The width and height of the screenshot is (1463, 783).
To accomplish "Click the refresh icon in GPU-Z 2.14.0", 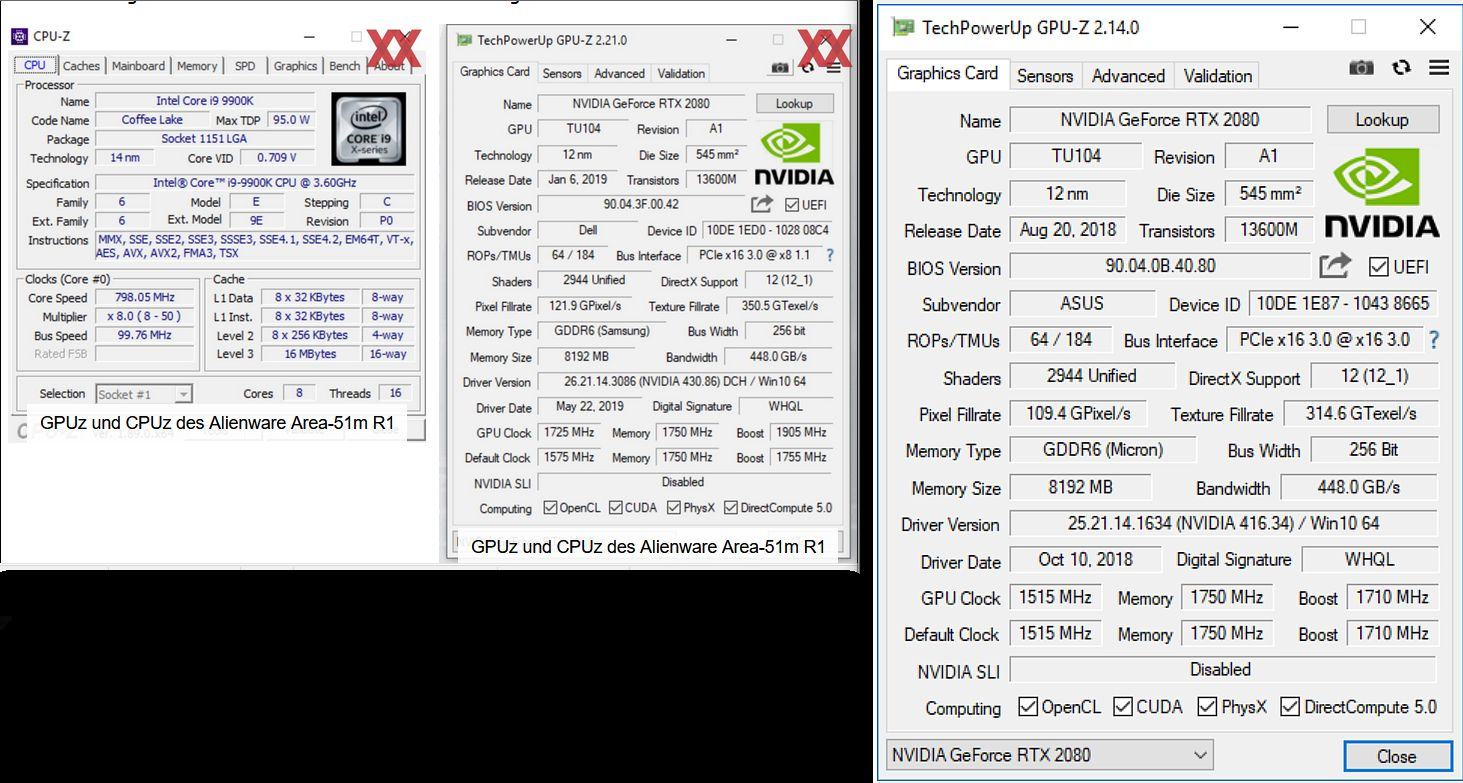I will 1402,67.
